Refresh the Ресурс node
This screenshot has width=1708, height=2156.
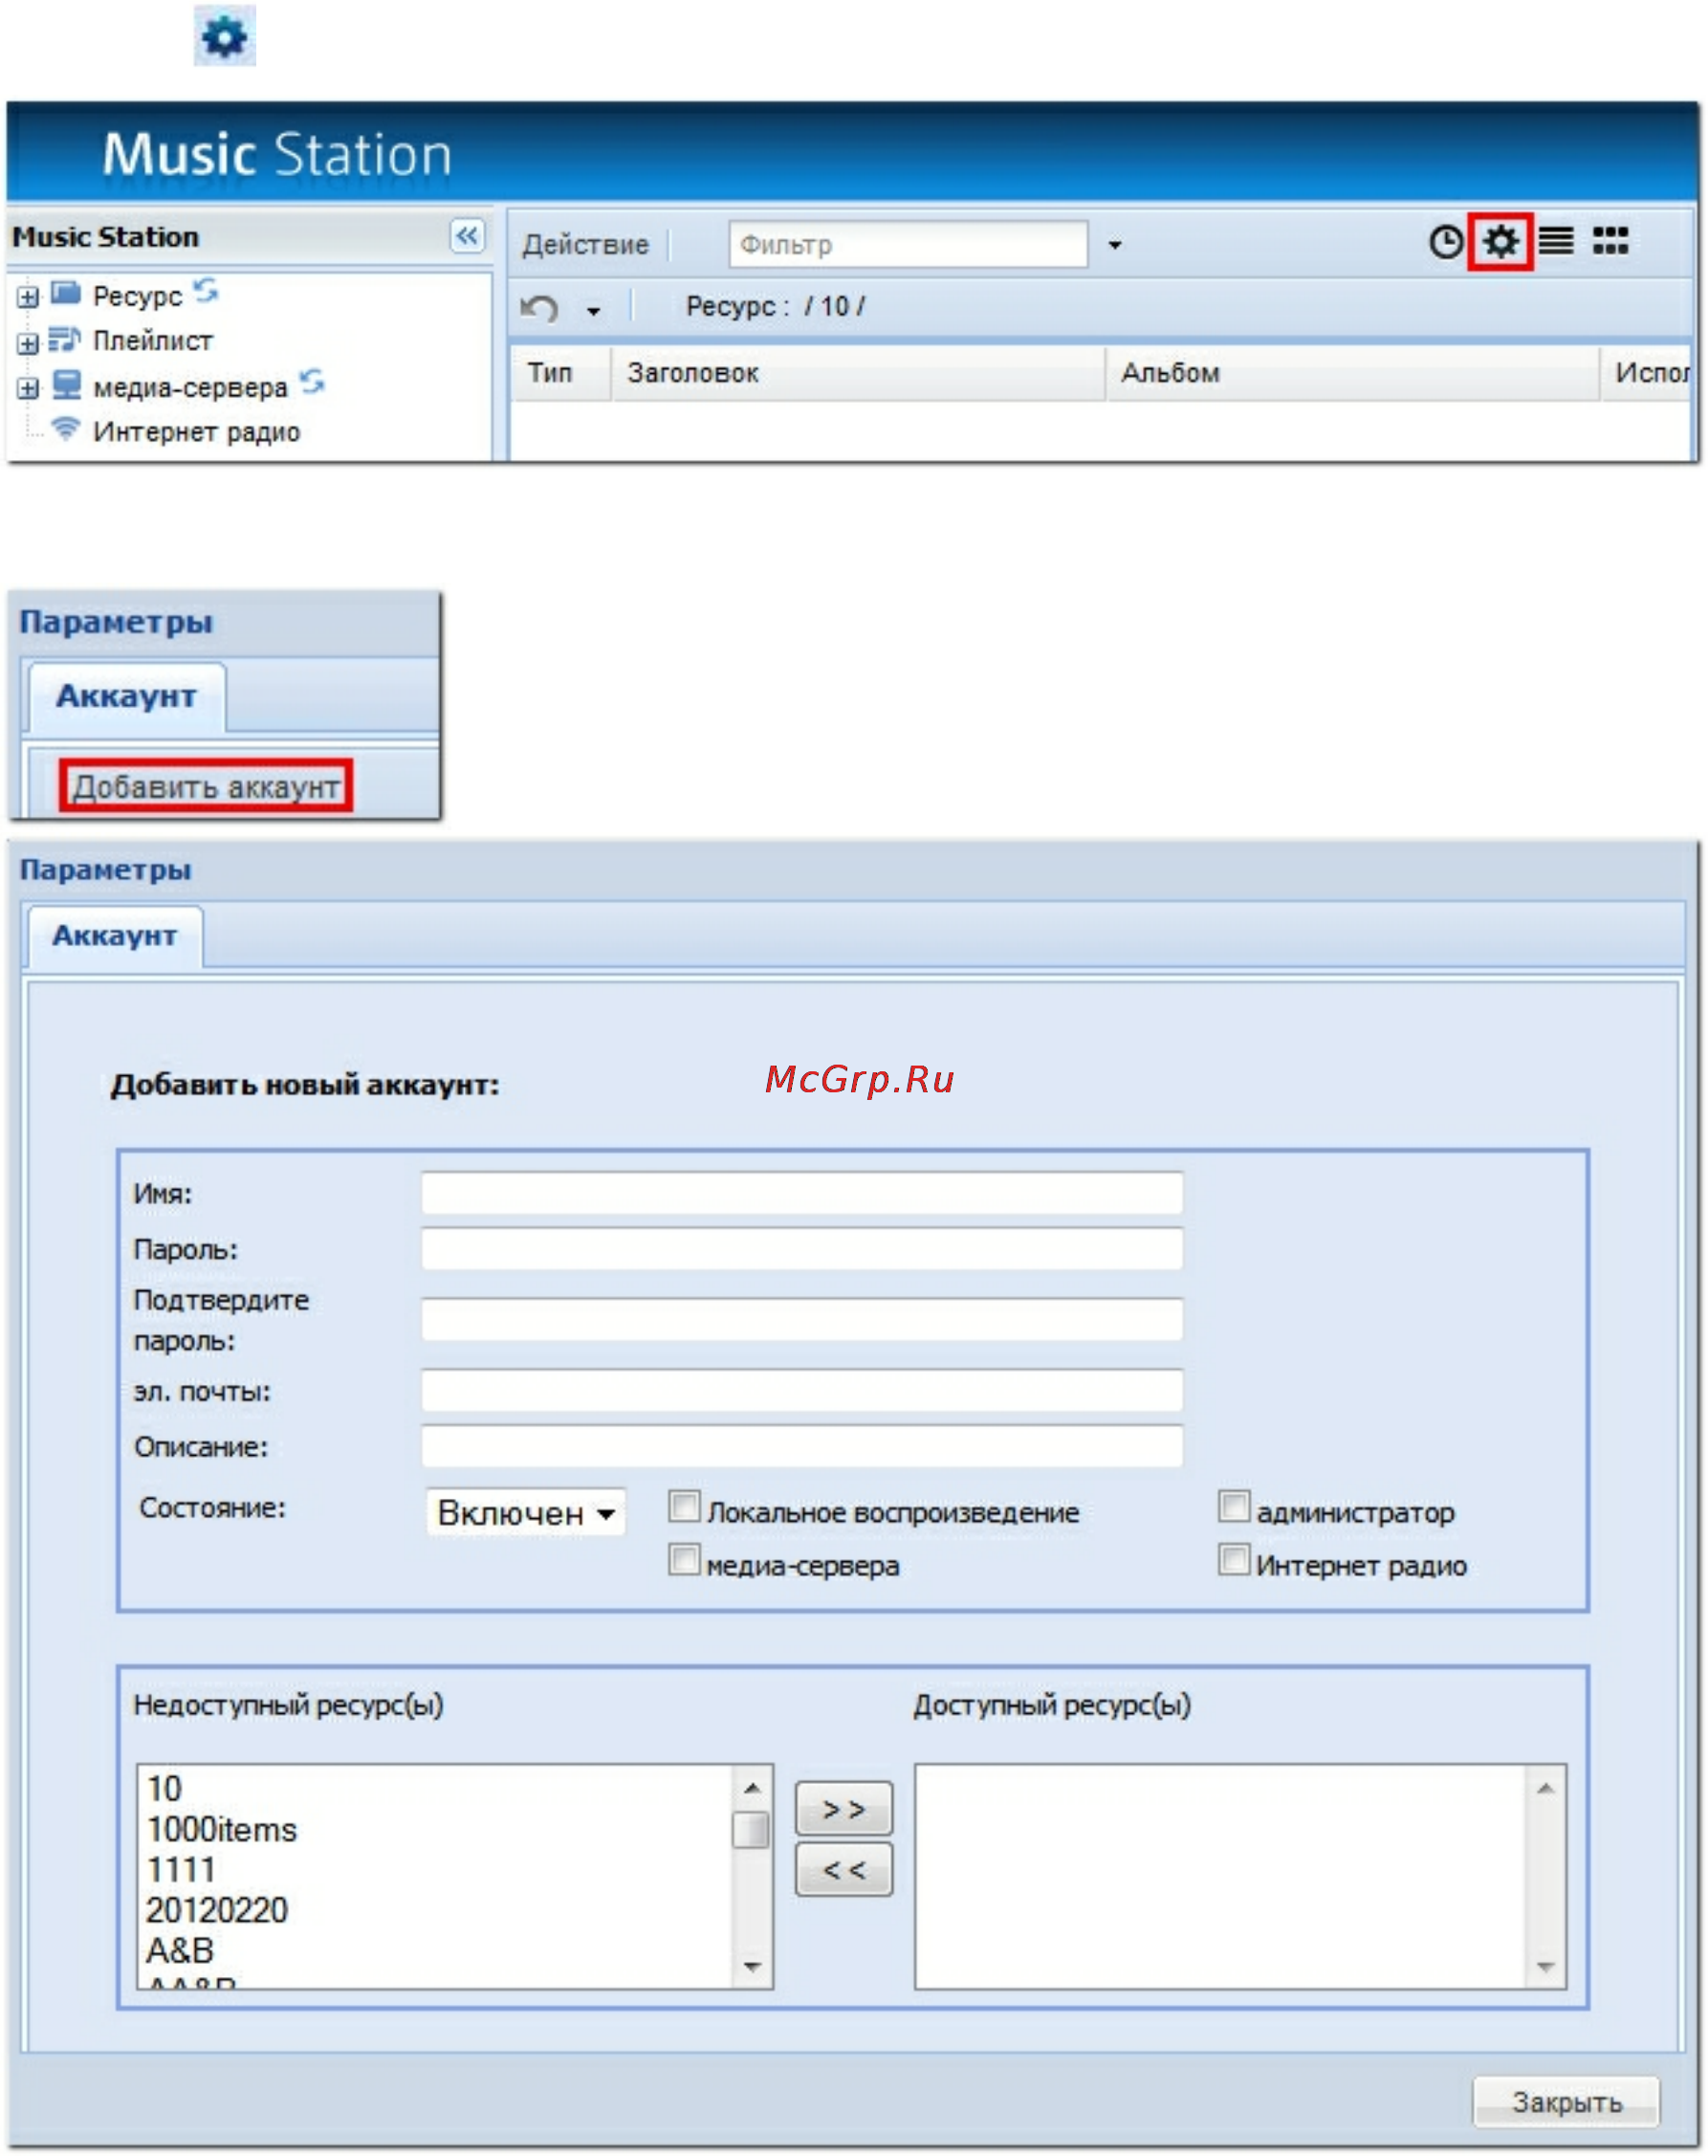[x=206, y=290]
